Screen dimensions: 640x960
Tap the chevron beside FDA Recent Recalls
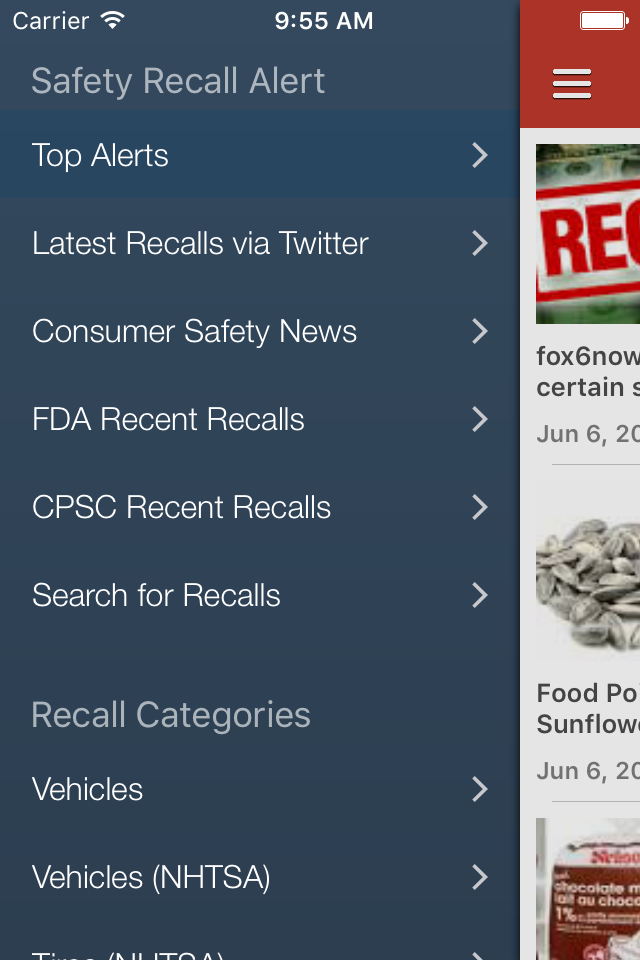coord(481,419)
